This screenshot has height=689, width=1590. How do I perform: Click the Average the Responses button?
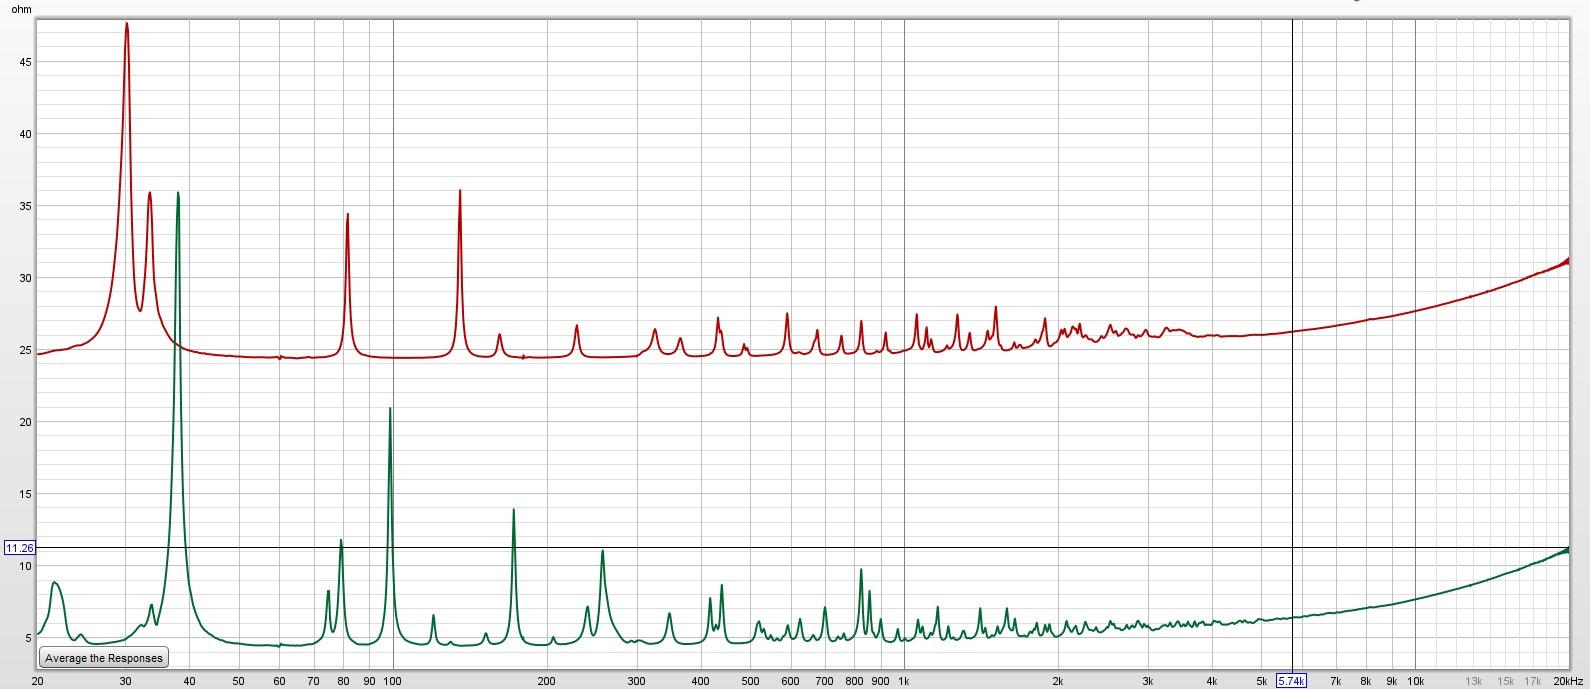pos(104,658)
